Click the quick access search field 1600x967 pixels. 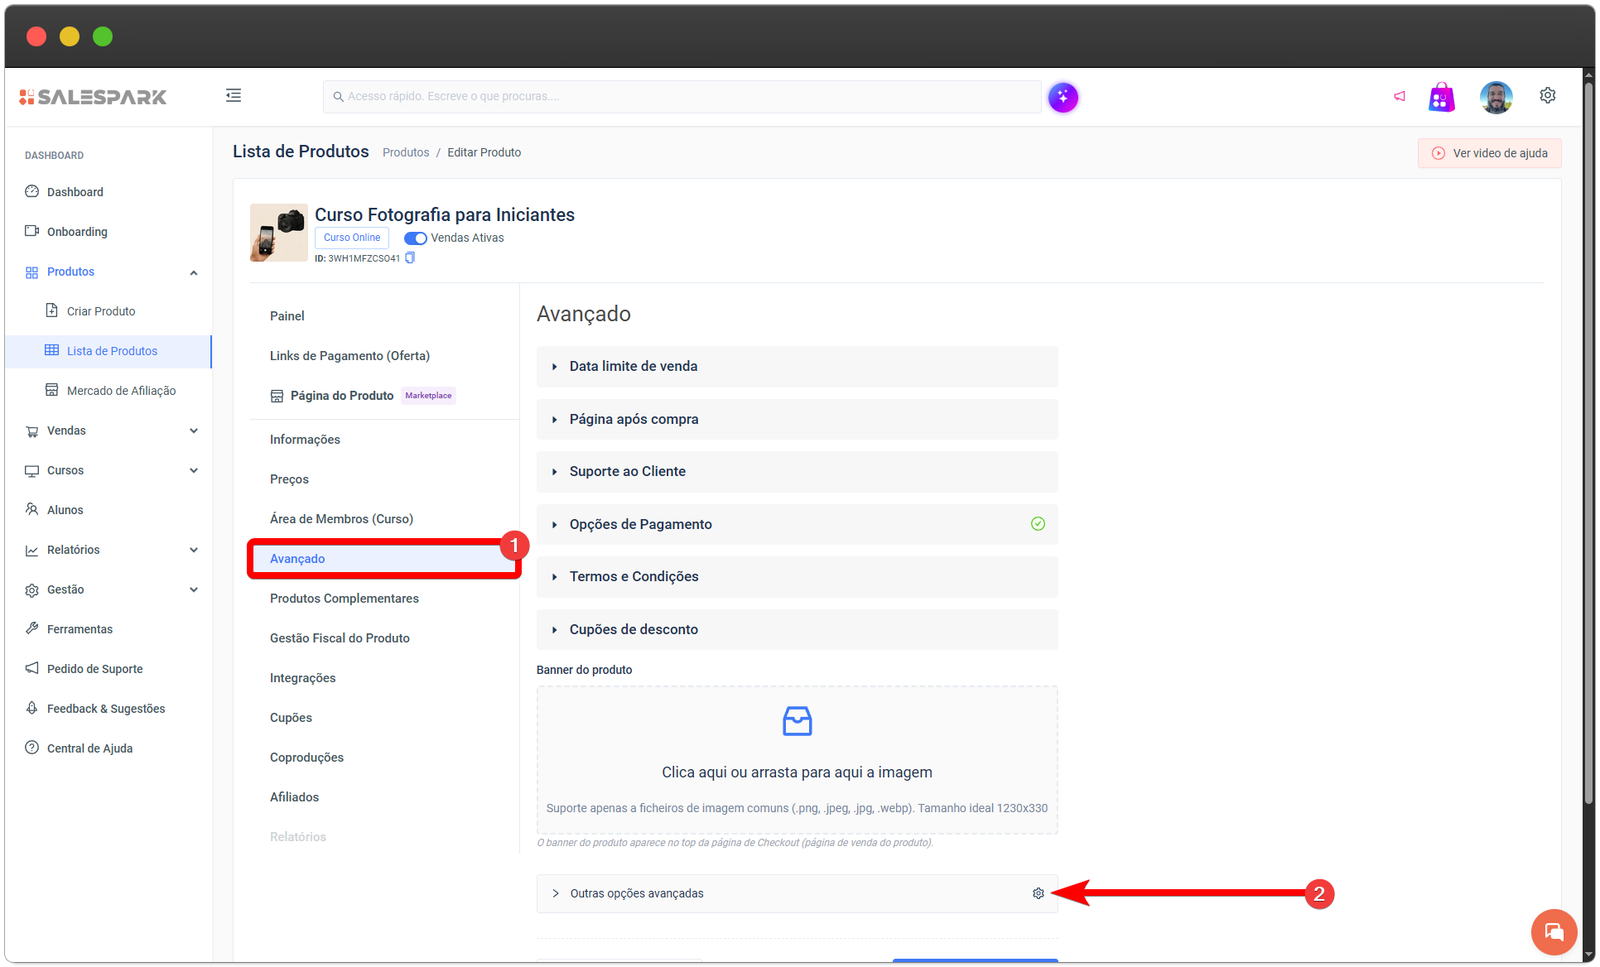pyautogui.click(x=682, y=97)
